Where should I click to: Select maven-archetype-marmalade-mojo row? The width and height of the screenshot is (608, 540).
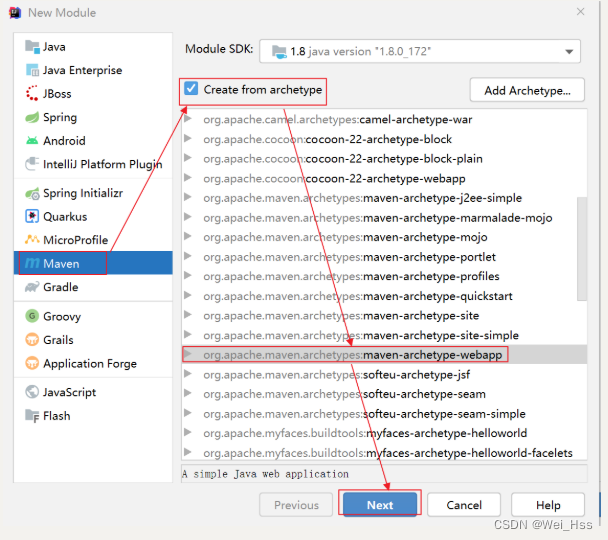[384, 217]
